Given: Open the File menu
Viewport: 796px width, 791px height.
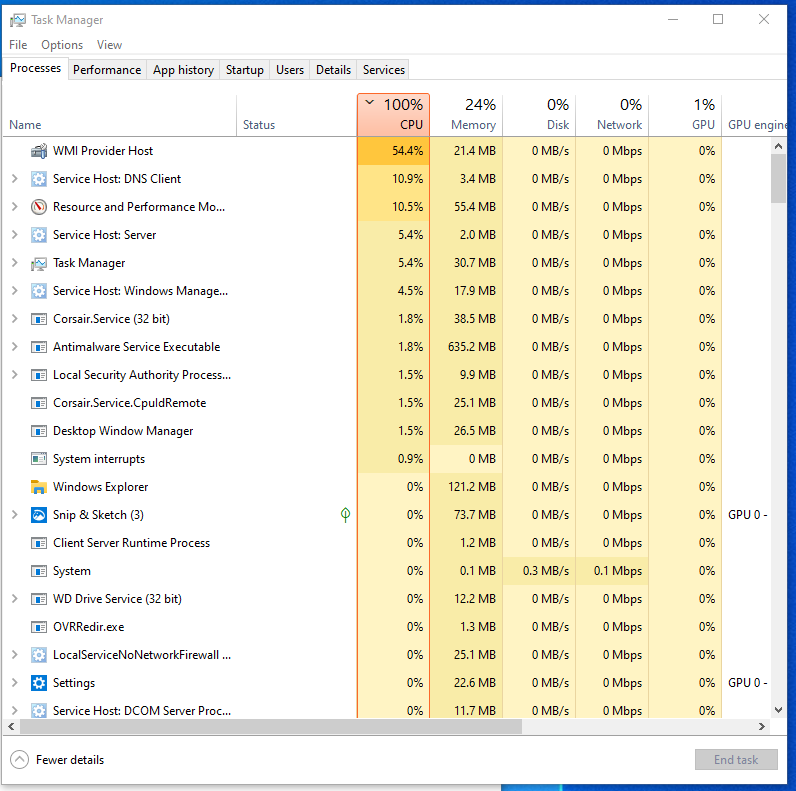Looking at the screenshot, I should (18, 45).
